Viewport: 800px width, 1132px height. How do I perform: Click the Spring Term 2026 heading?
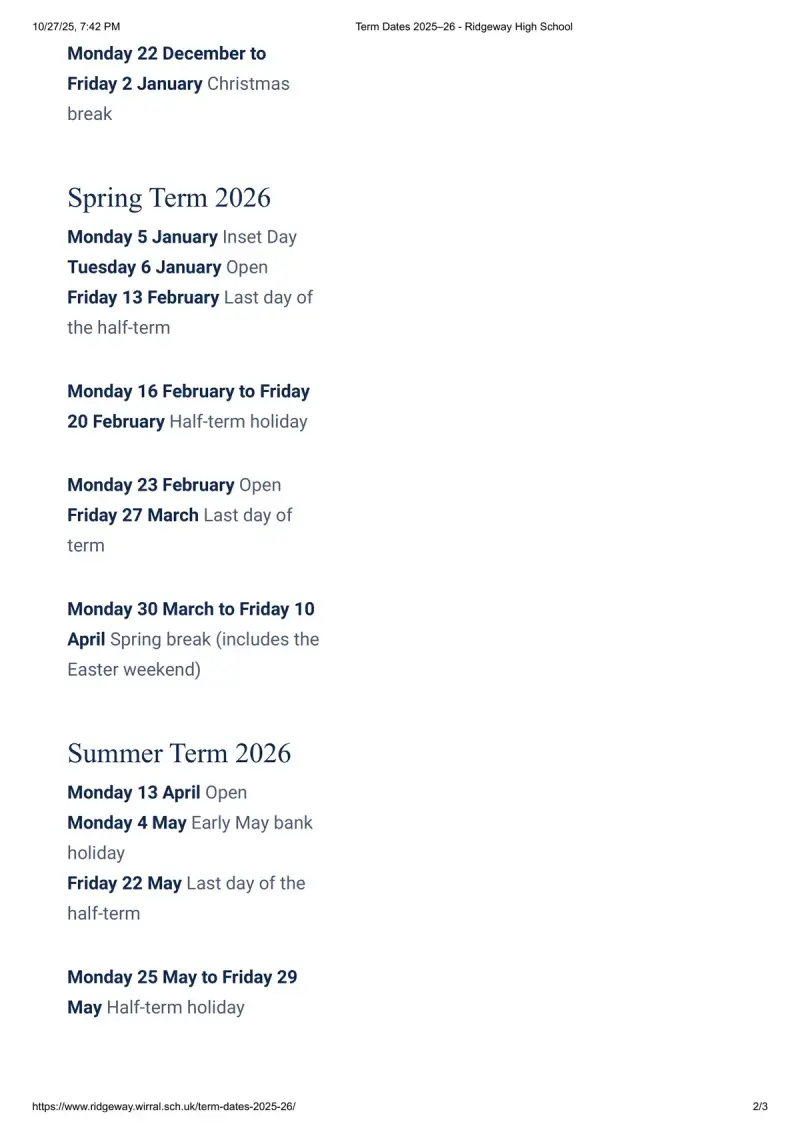pyautogui.click(x=169, y=198)
